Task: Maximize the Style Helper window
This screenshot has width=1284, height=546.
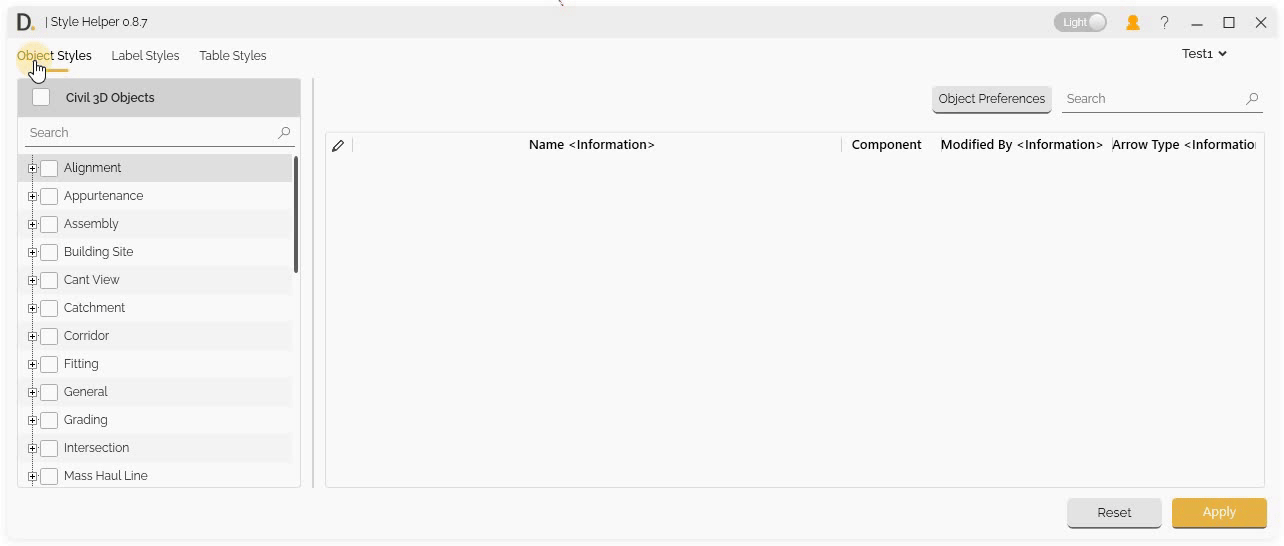Action: click(1229, 22)
